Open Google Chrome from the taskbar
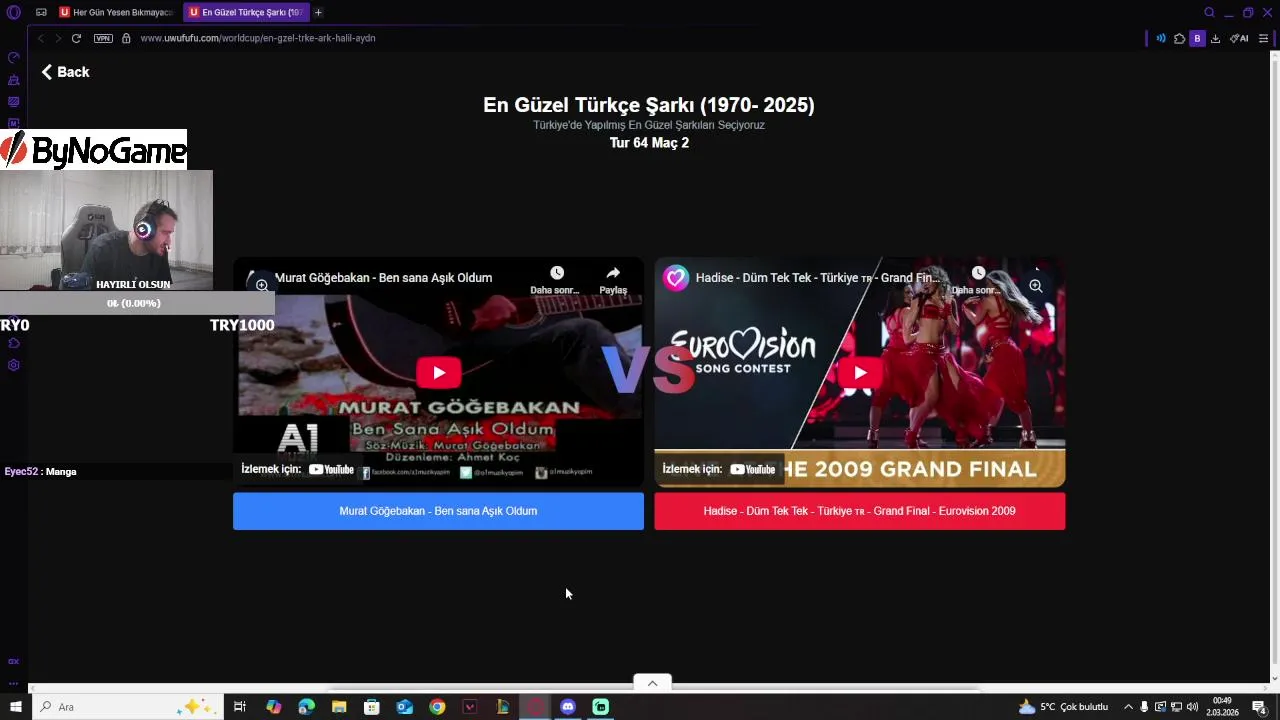The width and height of the screenshot is (1280, 720). pyautogui.click(x=437, y=707)
